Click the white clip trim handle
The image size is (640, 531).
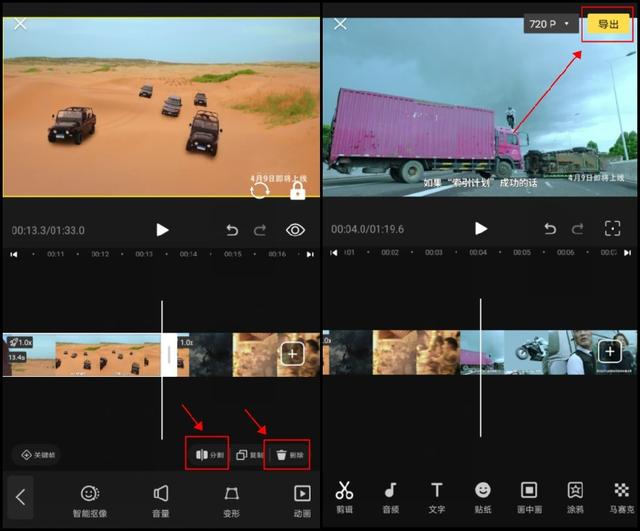[x=169, y=355]
